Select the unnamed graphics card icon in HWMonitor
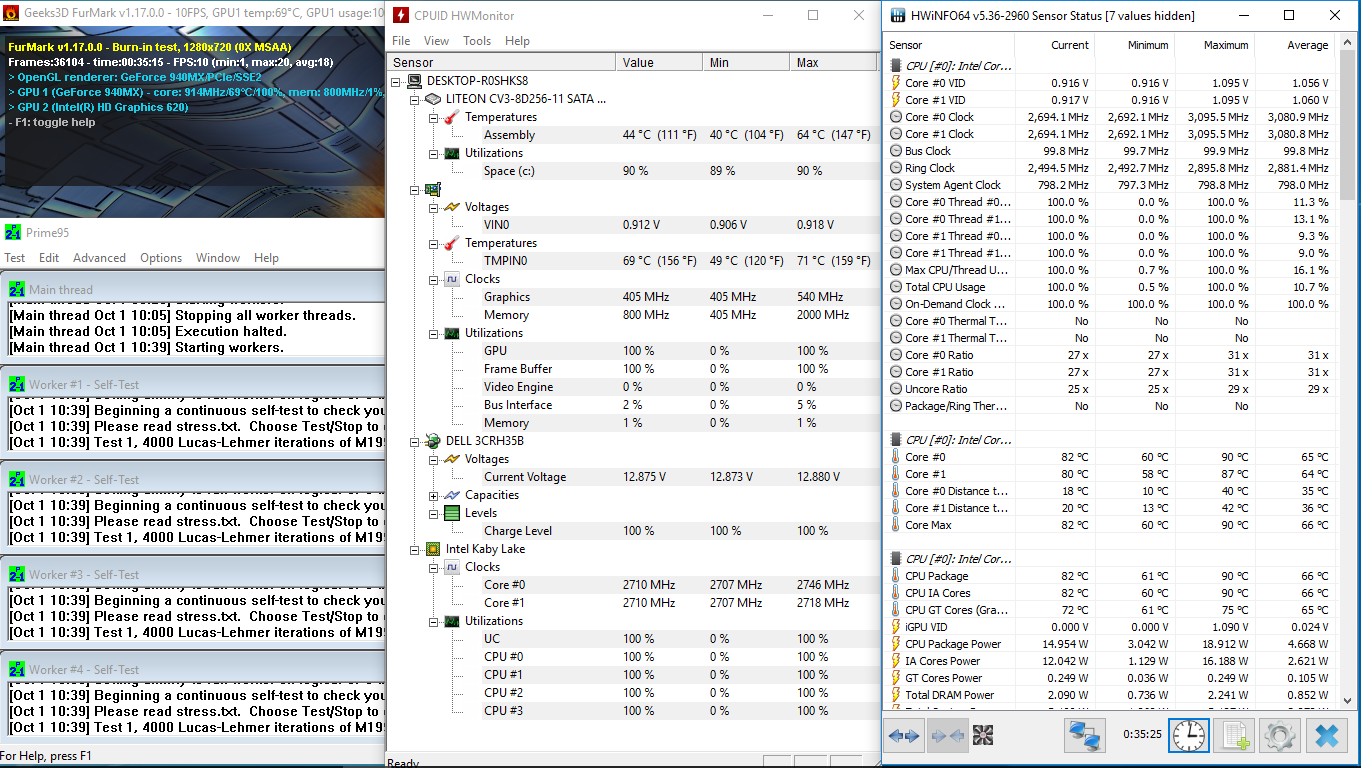Viewport: 1361px width, 768px height. pyautogui.click(x=433, y=189)
